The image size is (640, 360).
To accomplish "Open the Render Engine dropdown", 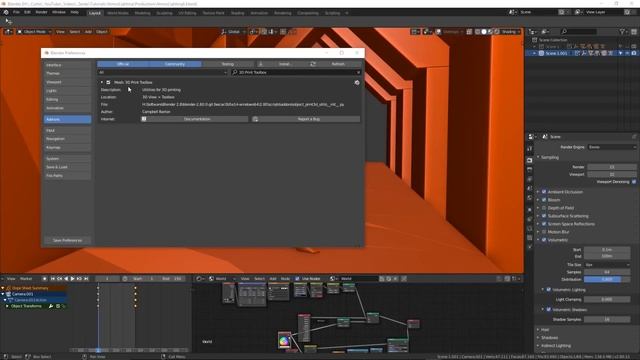I will (x=612, y=147).
